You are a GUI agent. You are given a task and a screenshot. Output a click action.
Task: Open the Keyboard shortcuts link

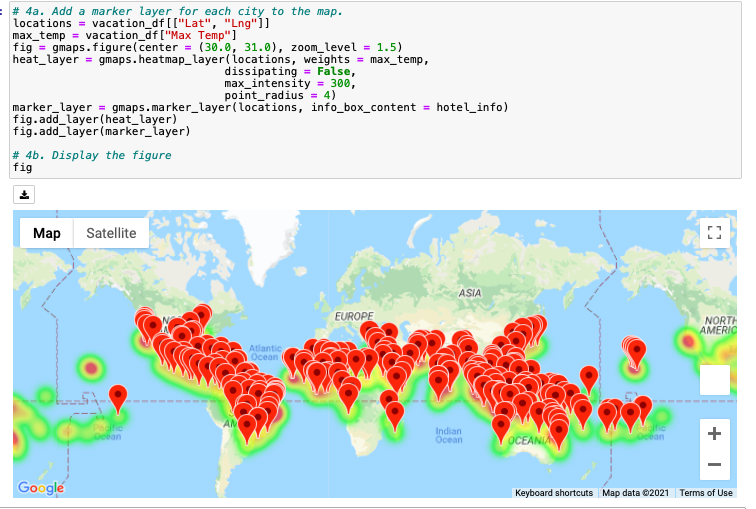554,493
